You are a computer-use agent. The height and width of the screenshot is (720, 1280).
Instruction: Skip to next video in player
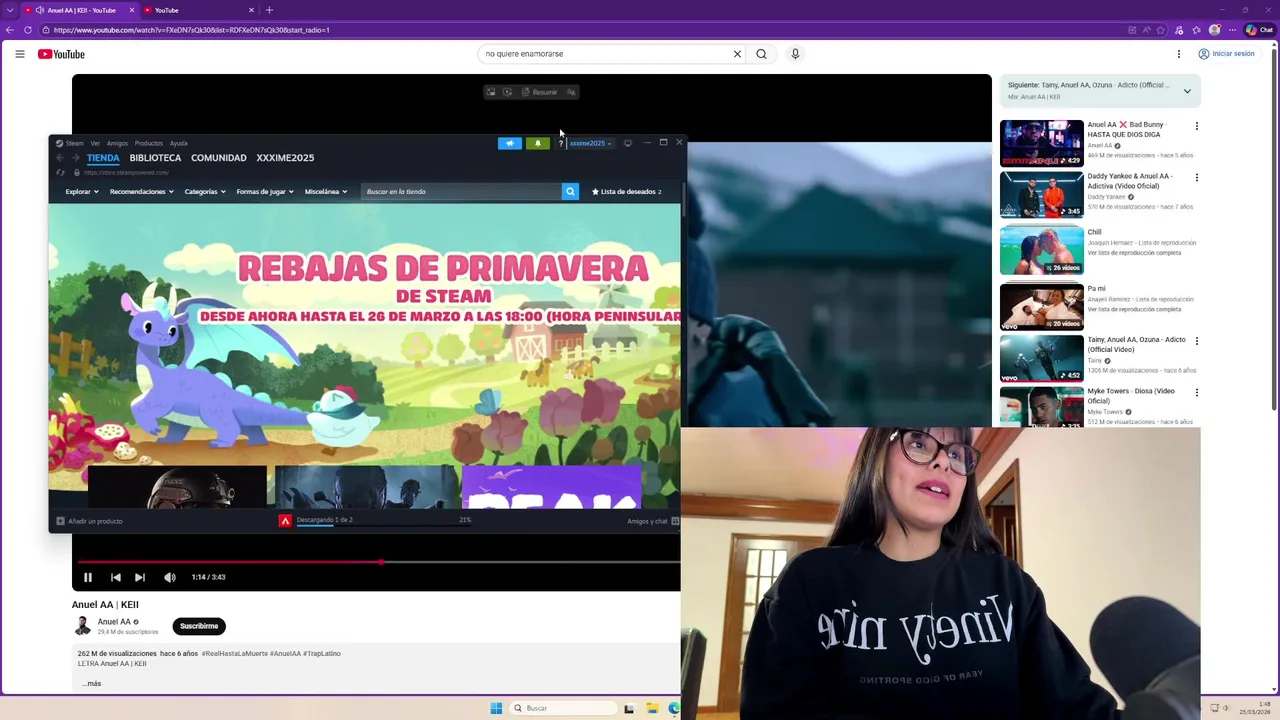[140, 577]
